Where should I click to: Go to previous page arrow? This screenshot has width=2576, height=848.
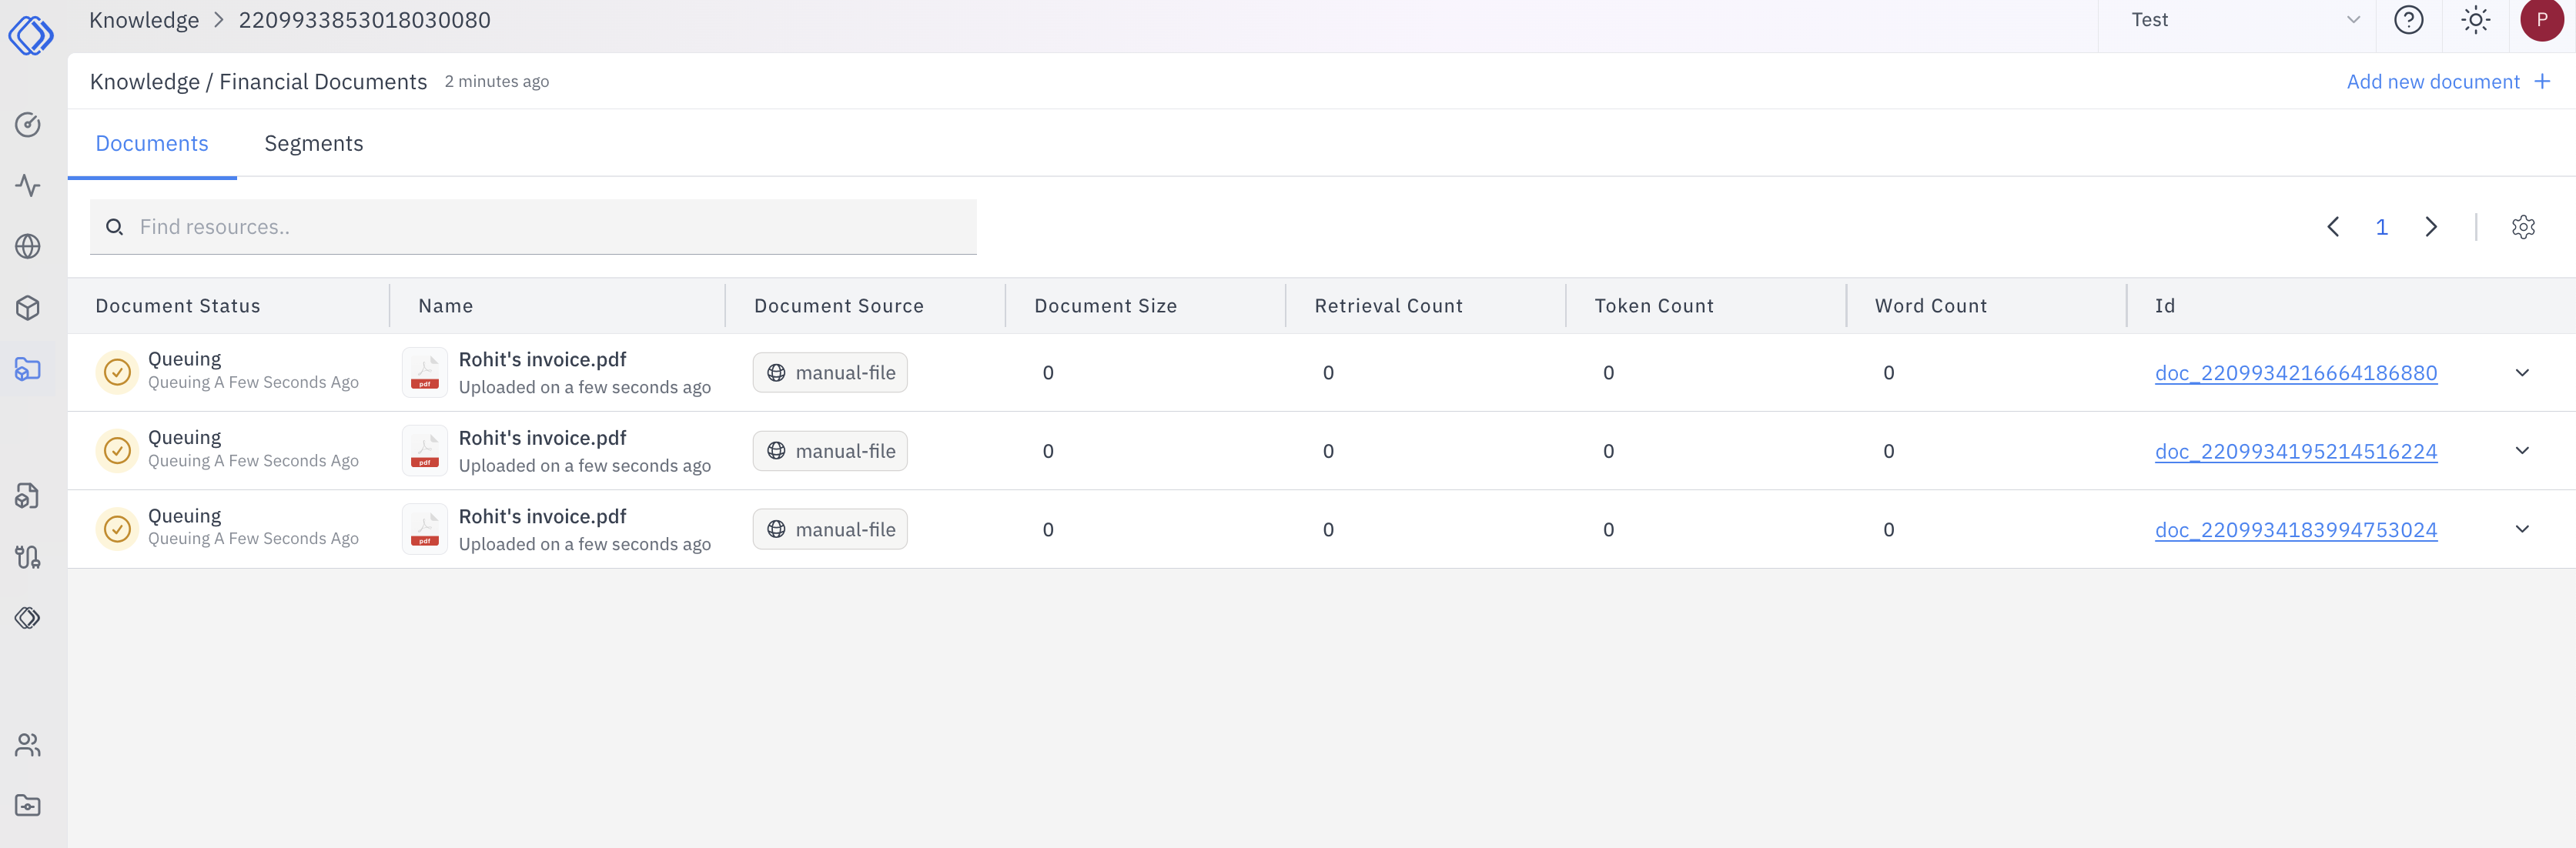[x=2333, y=227]
